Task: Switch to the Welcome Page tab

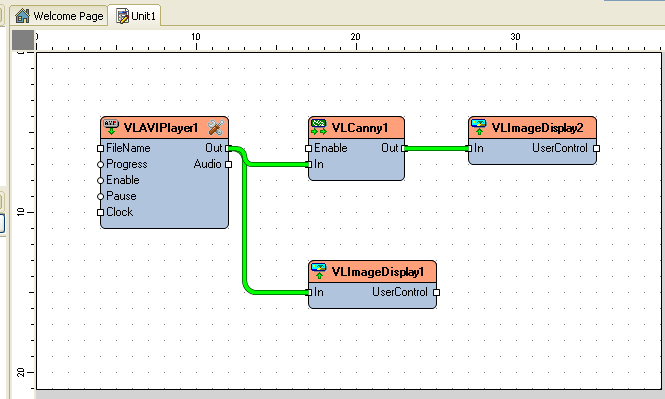Action: (x=59, y=16)
